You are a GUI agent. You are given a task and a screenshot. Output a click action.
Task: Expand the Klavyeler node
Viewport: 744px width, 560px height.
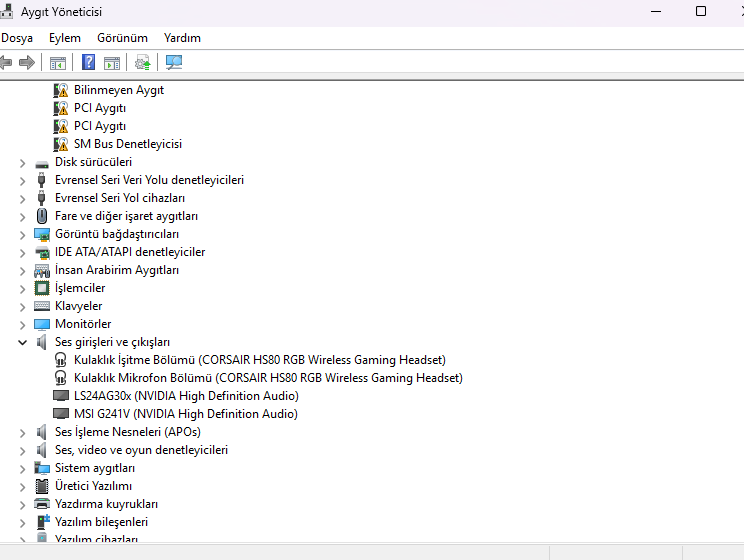22,307
